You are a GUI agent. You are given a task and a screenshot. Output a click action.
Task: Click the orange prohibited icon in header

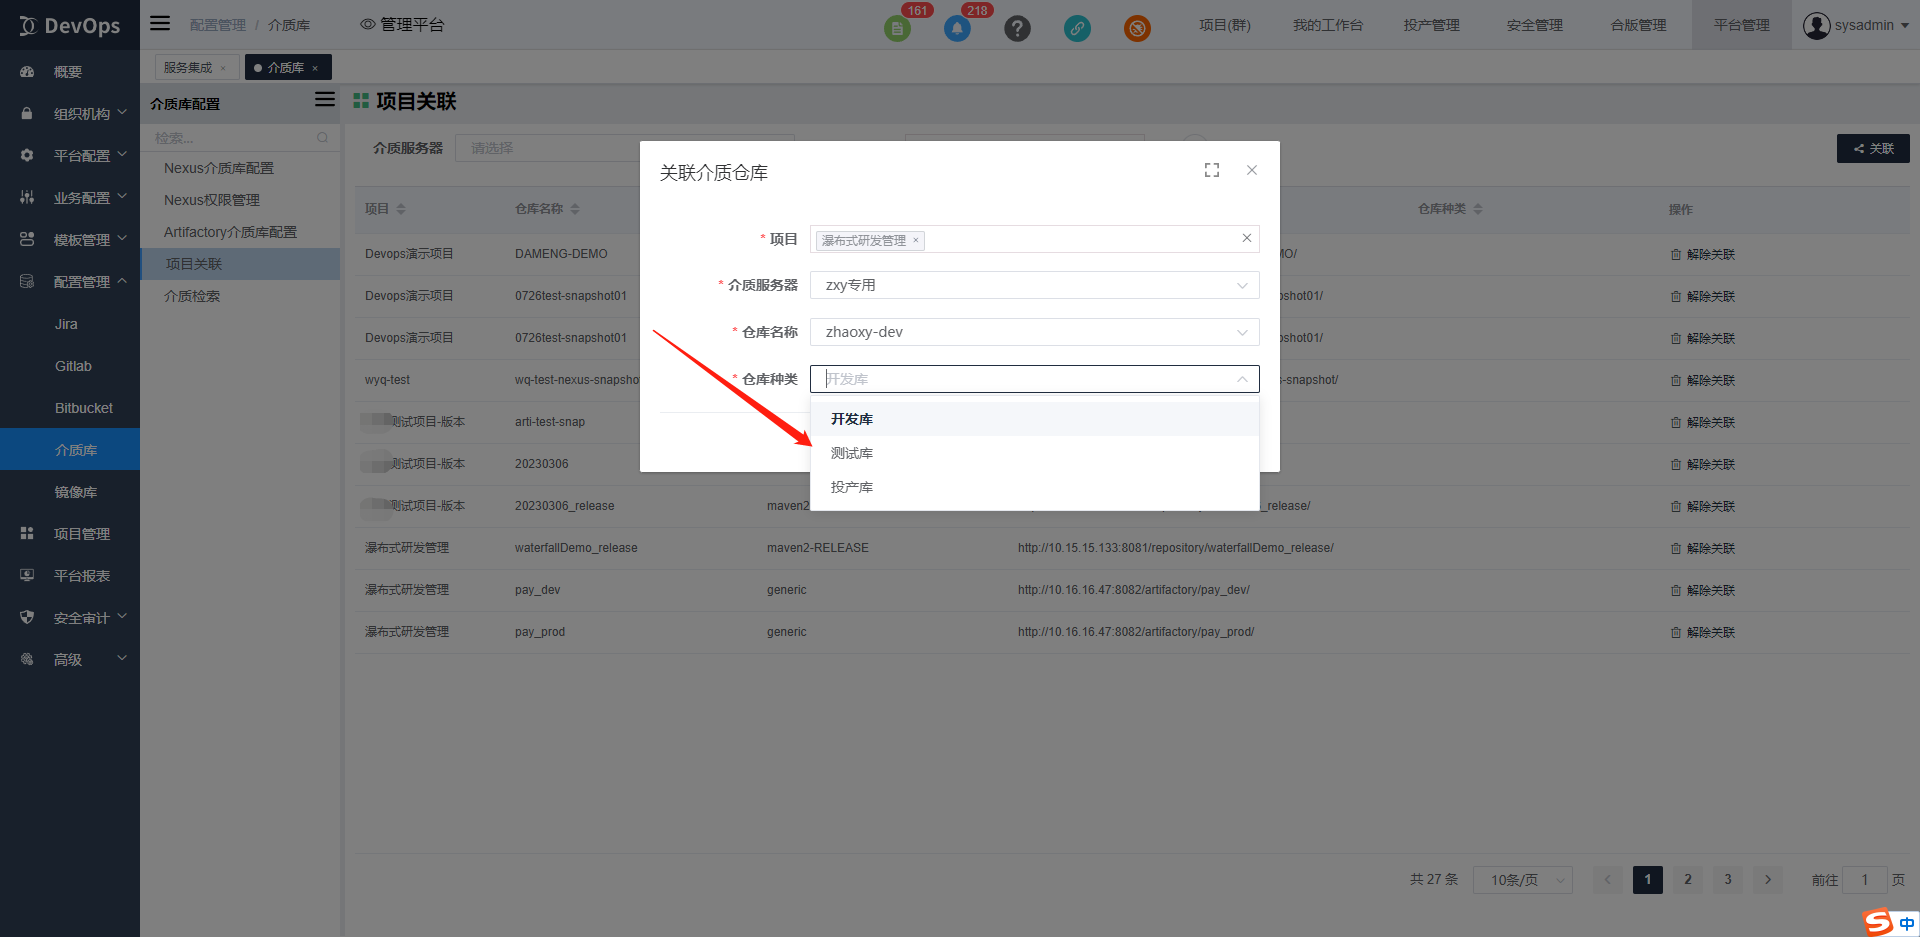click(1137, 28)
